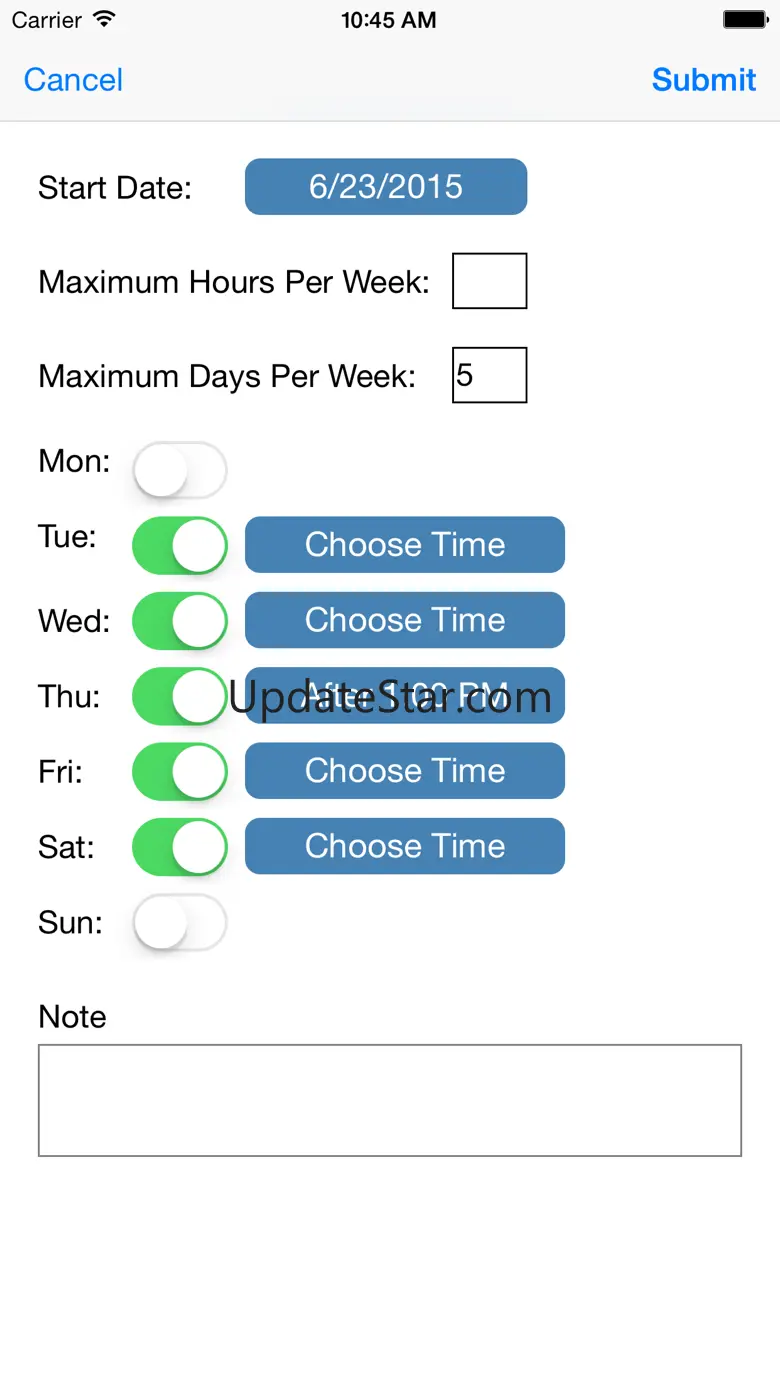The image size is (780, 1387).
Task: Disable the Wed availability toggle
Action: coord(180,620)
